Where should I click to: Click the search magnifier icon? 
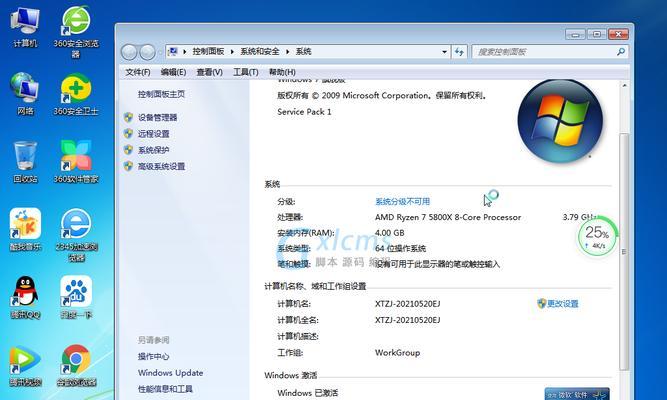coord(621,52)
